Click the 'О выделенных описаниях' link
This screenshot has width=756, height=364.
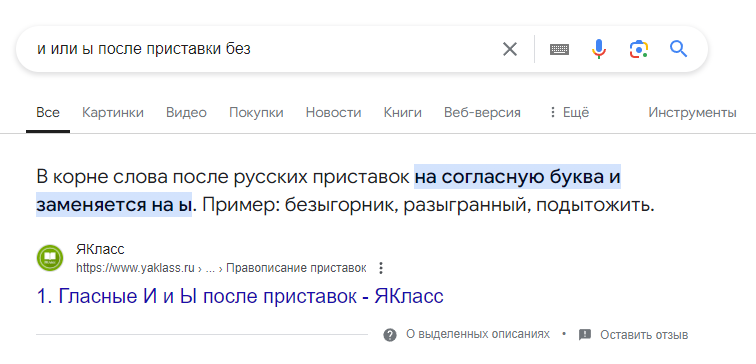click(x=478, y=335)
